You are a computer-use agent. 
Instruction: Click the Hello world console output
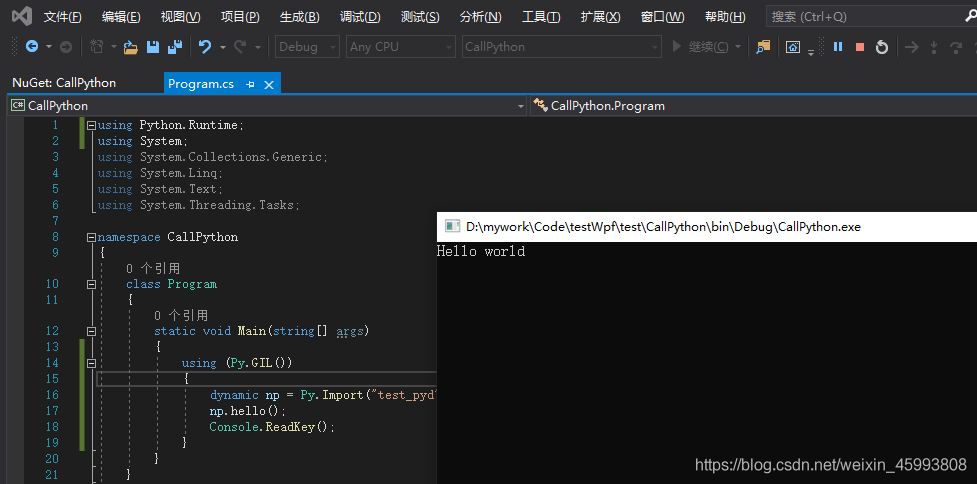(480, 252)
